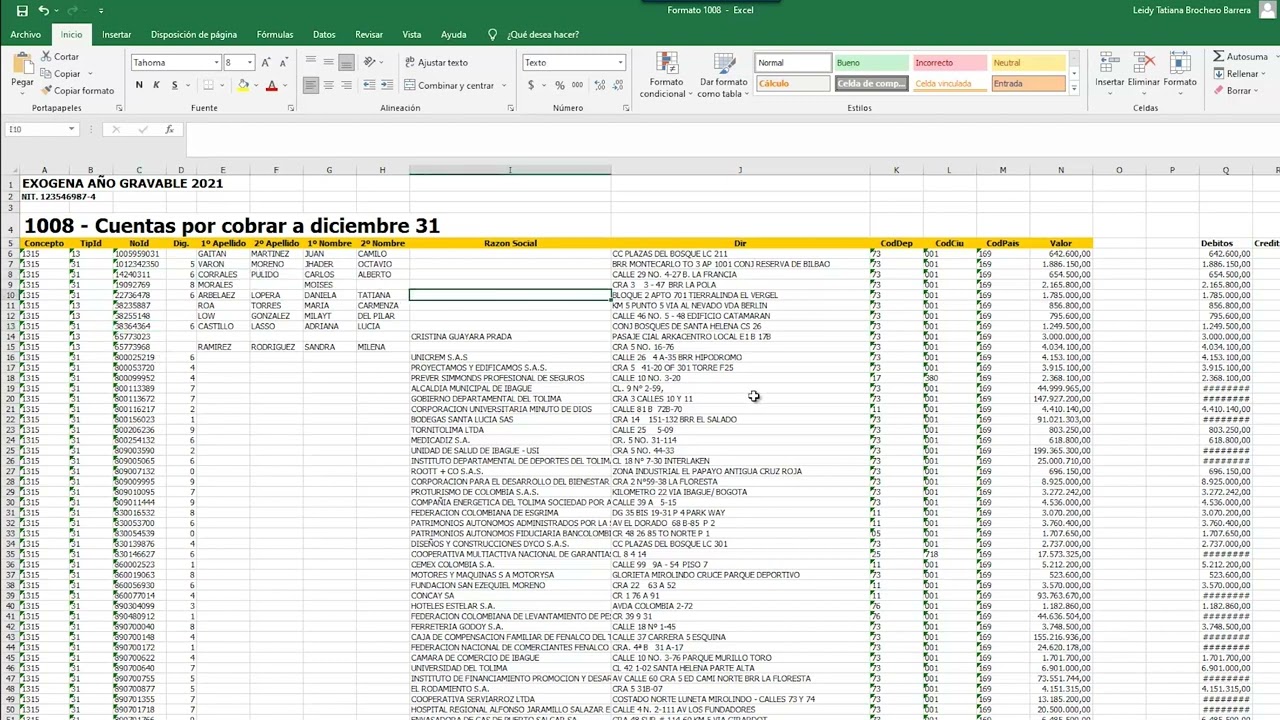The image size is (1280, 720).
Task: Toggle bold N formatting
Action: point(139,86)
